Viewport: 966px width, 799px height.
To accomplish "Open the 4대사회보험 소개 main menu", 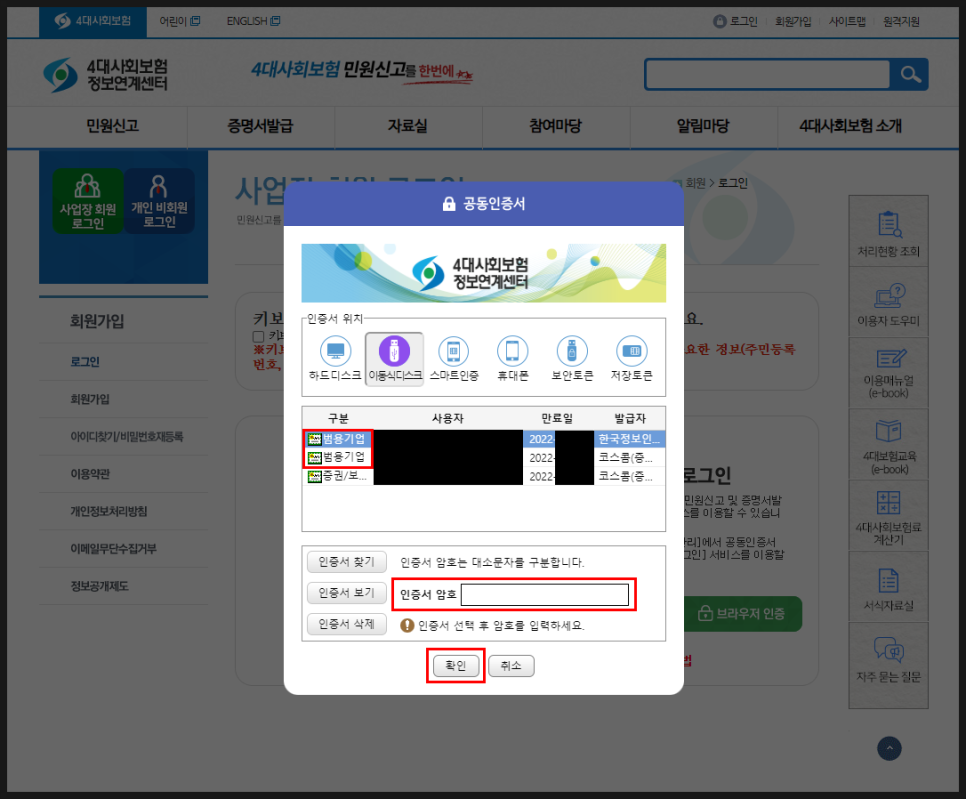I will (x=850, y=126).
